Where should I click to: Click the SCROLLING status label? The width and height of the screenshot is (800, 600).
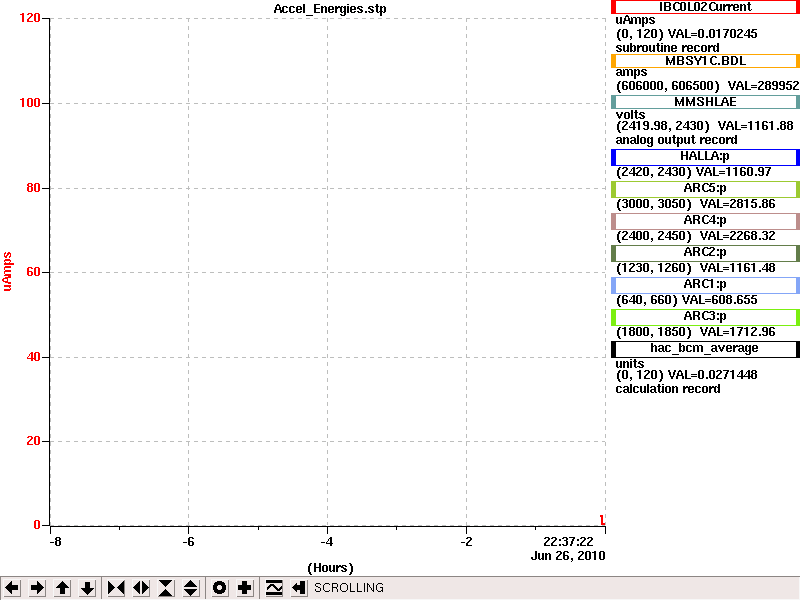tap(348, 588)
